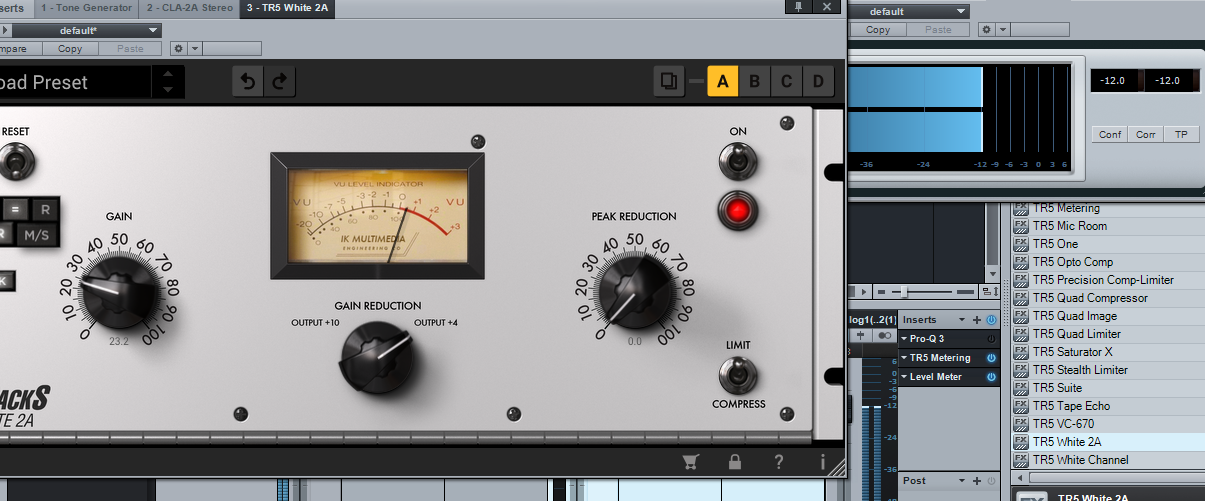Enable the M/S mode button
1205x501 pixels.
[37, 236]
